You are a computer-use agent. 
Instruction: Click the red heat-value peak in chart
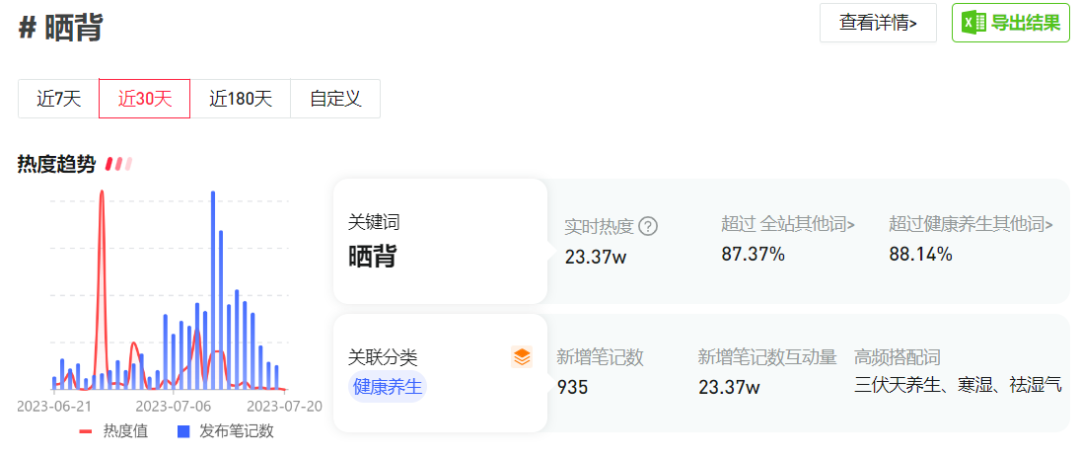[x=102, y=195]
